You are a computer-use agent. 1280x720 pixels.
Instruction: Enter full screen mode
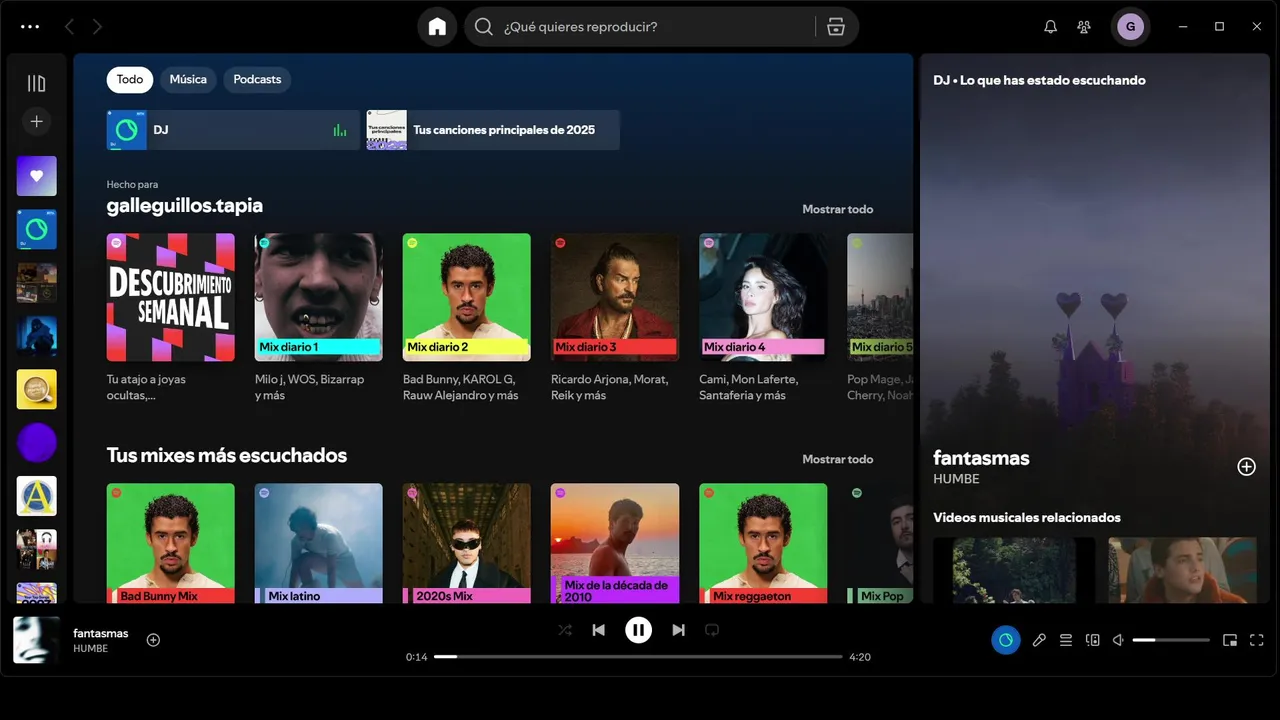pos(1257,640)
